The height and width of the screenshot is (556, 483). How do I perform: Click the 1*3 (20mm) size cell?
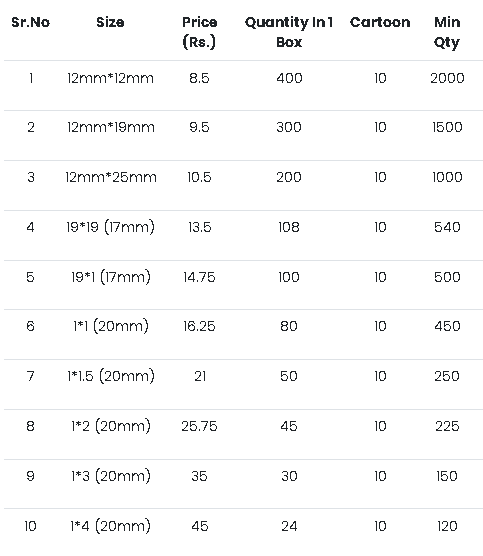111,477
